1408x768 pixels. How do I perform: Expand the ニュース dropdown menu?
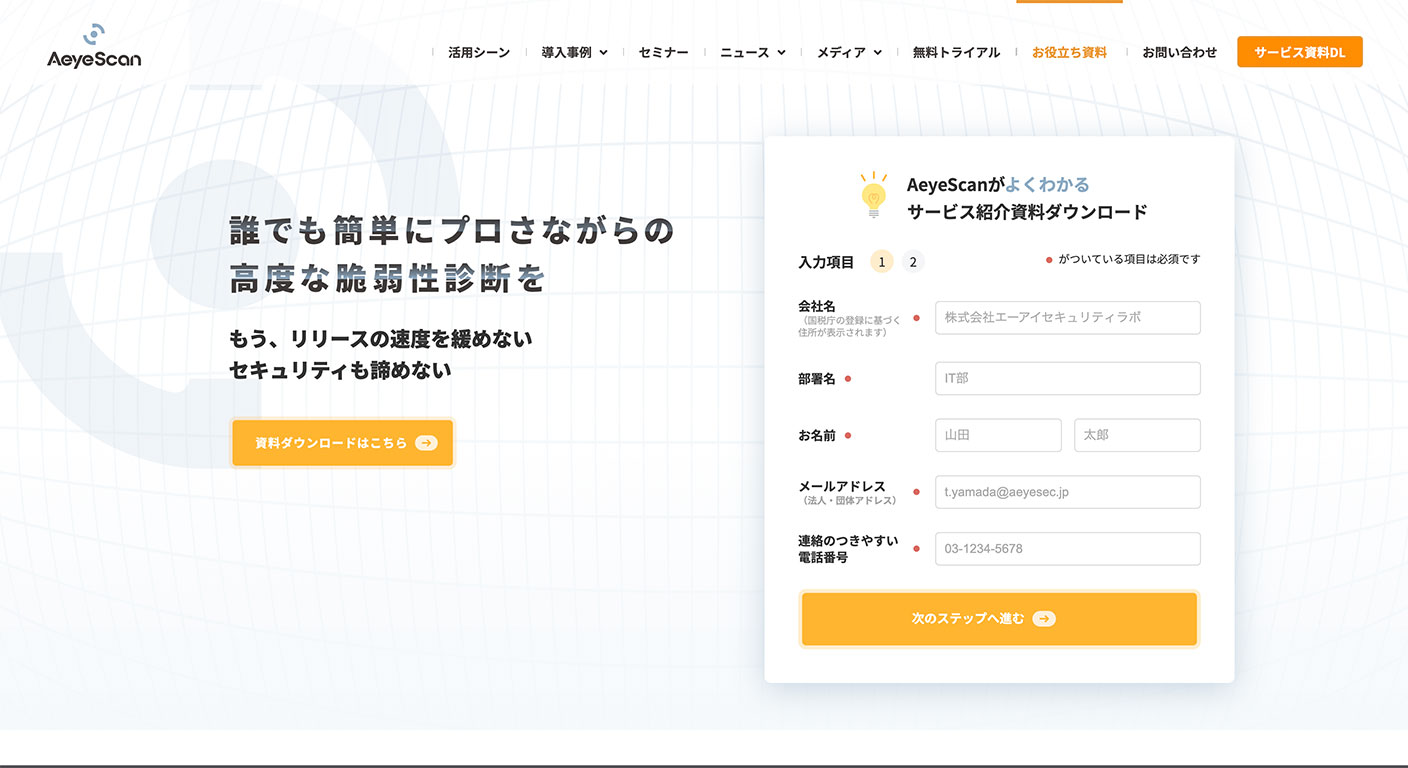[752, 52]
